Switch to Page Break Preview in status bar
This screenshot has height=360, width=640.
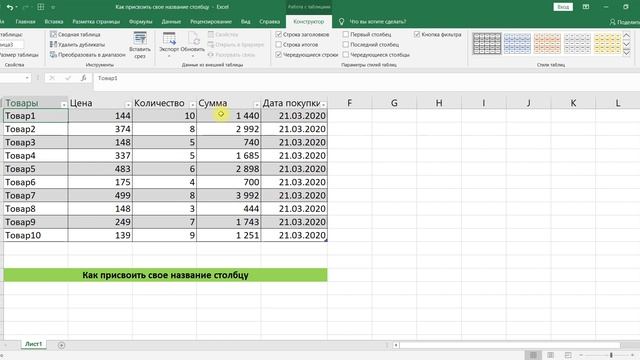pos(568,355)
